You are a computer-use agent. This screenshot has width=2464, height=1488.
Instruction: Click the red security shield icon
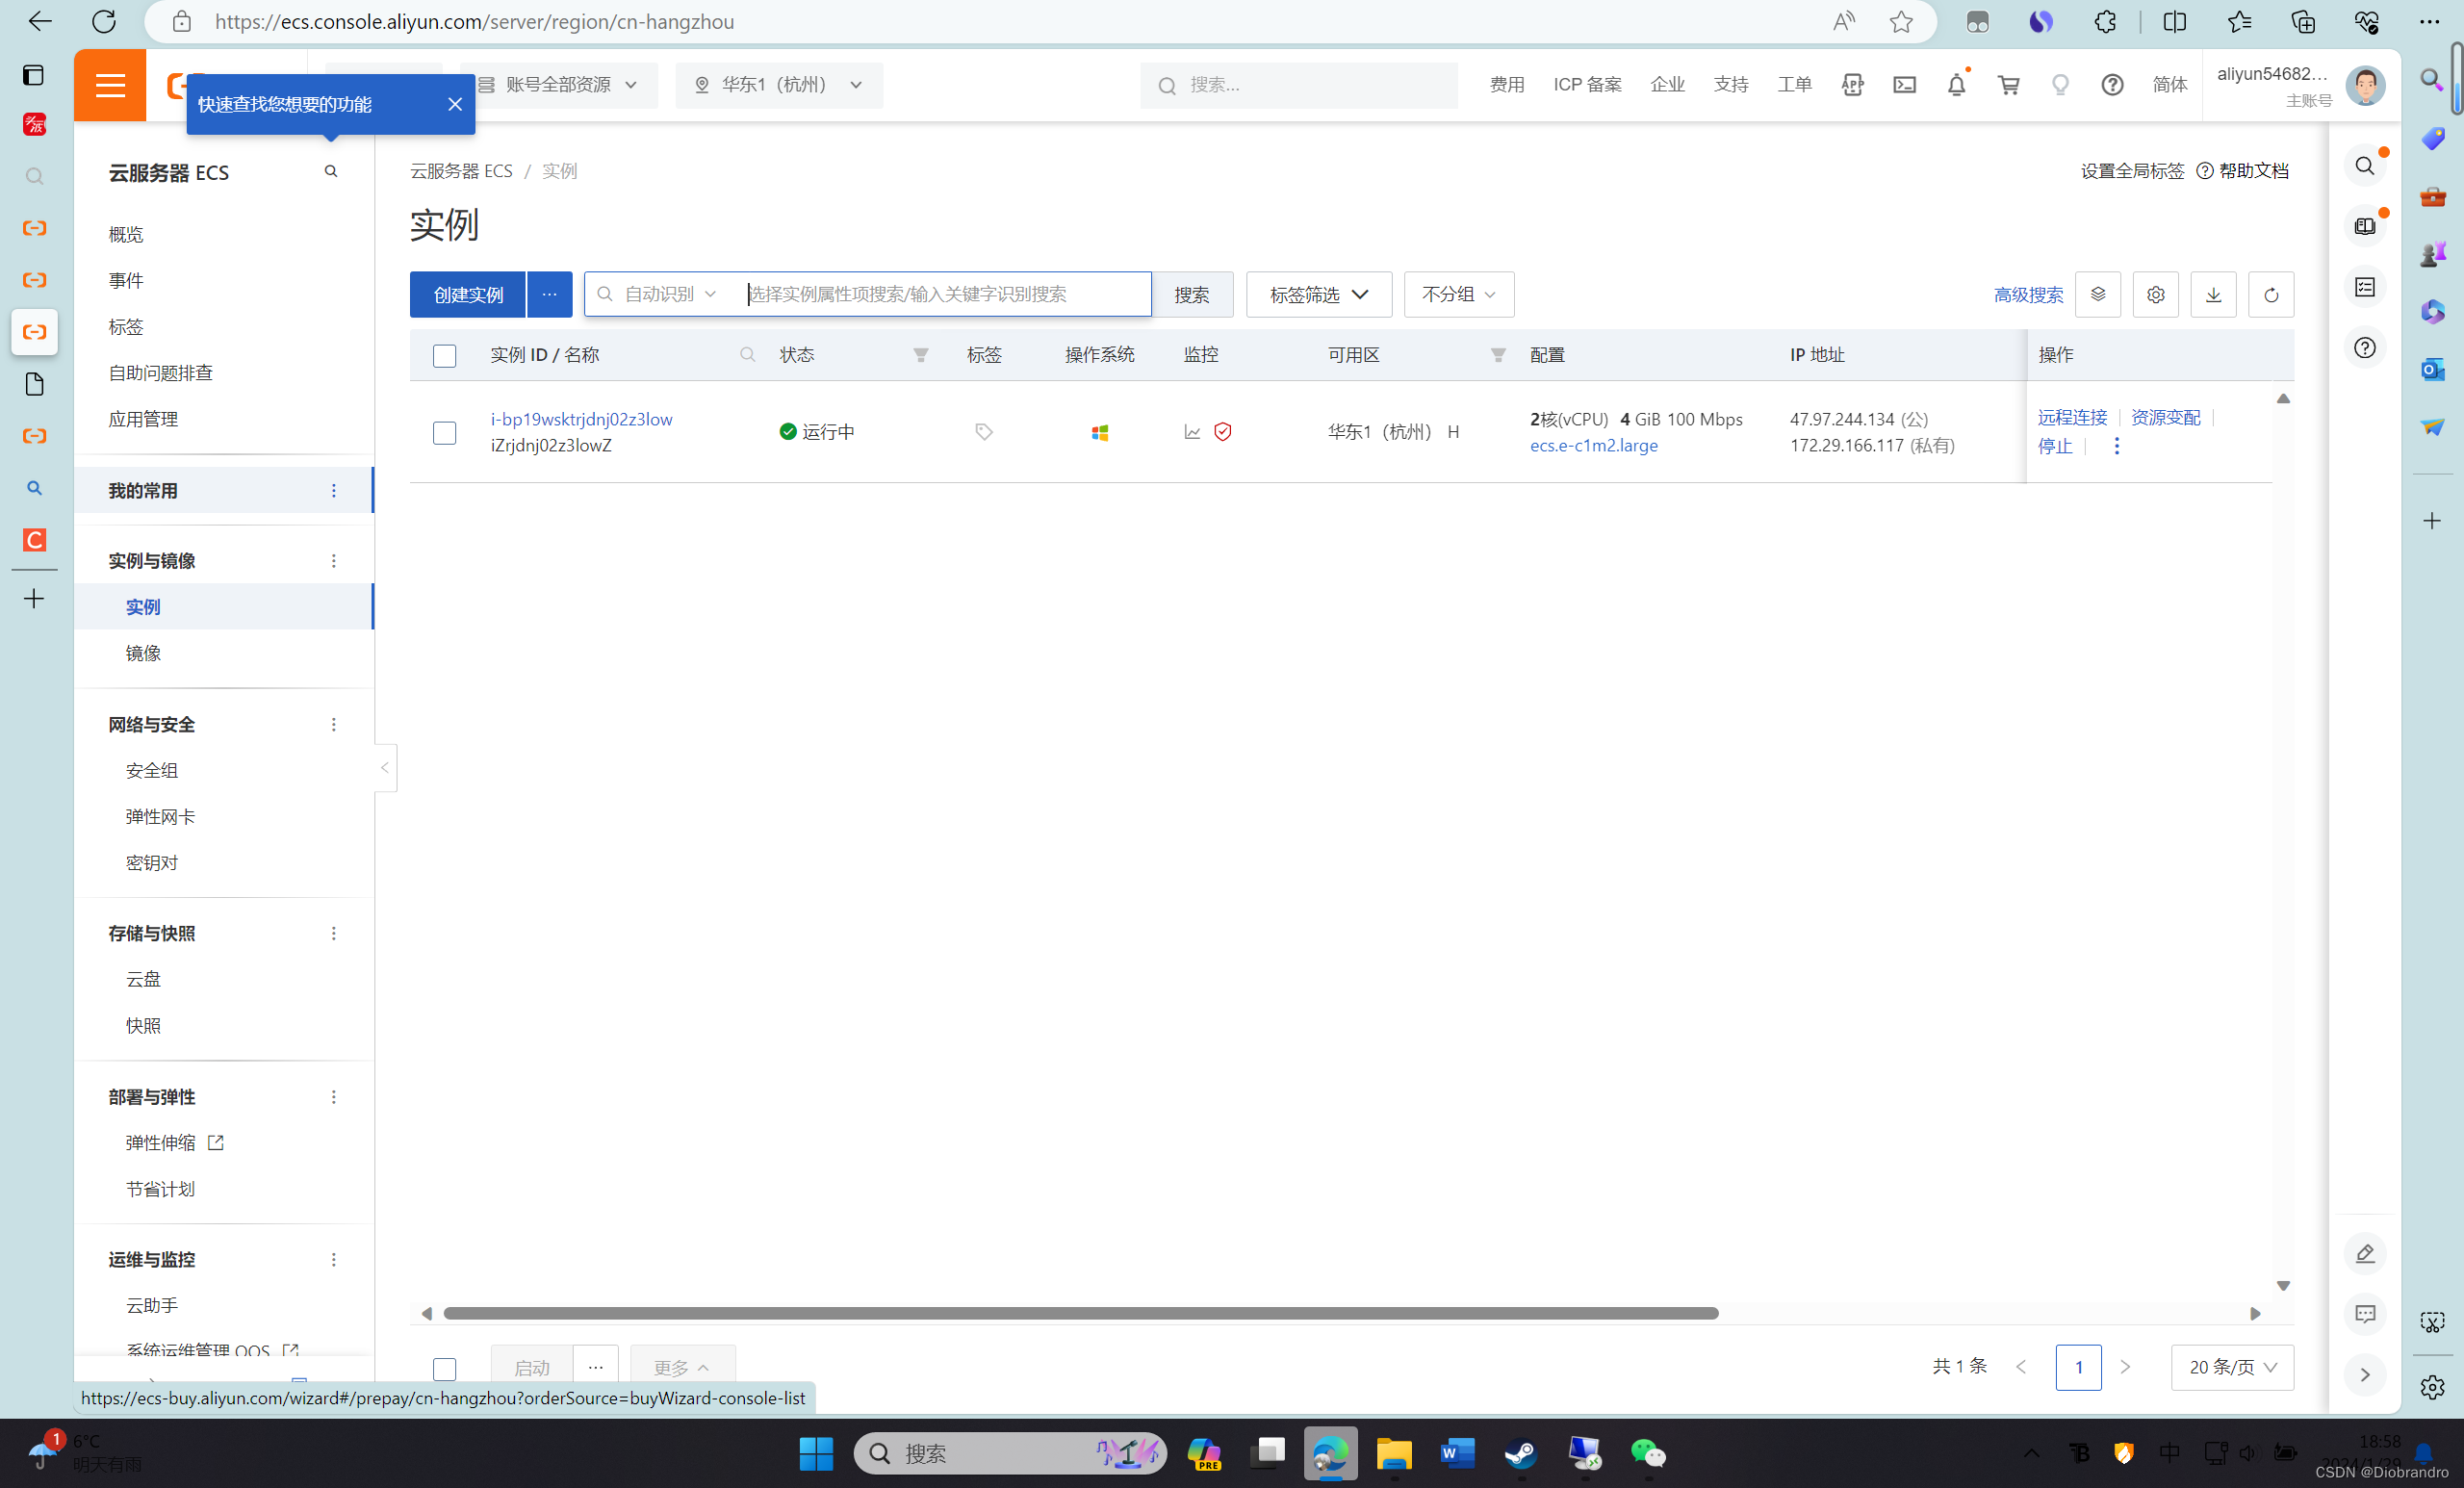(1222, 432)
